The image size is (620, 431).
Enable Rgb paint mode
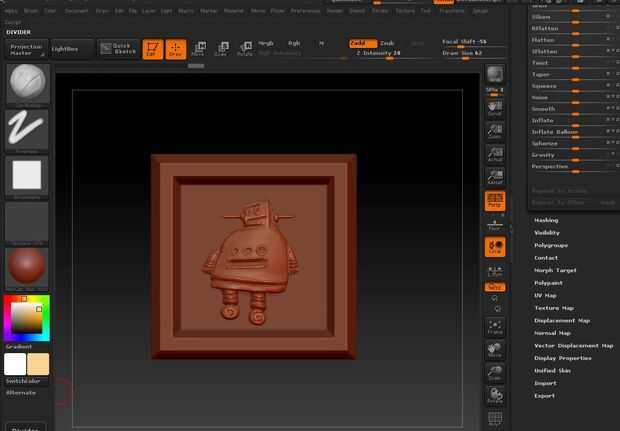(294, 43)
